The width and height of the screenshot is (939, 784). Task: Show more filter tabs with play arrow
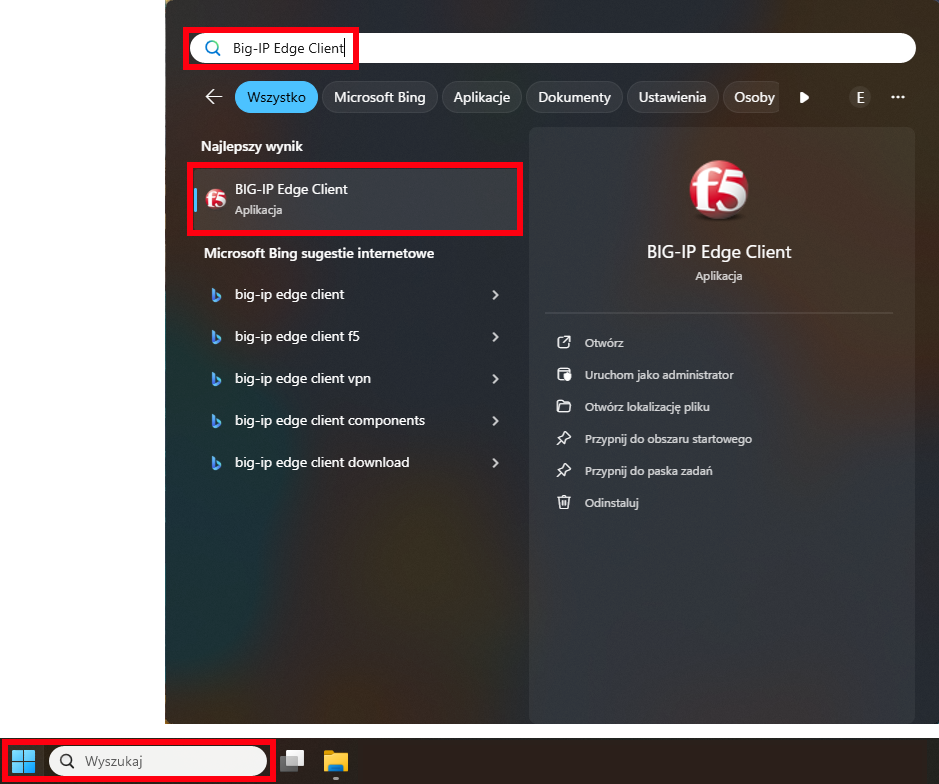pyautogui.click(x=804, y=97)
